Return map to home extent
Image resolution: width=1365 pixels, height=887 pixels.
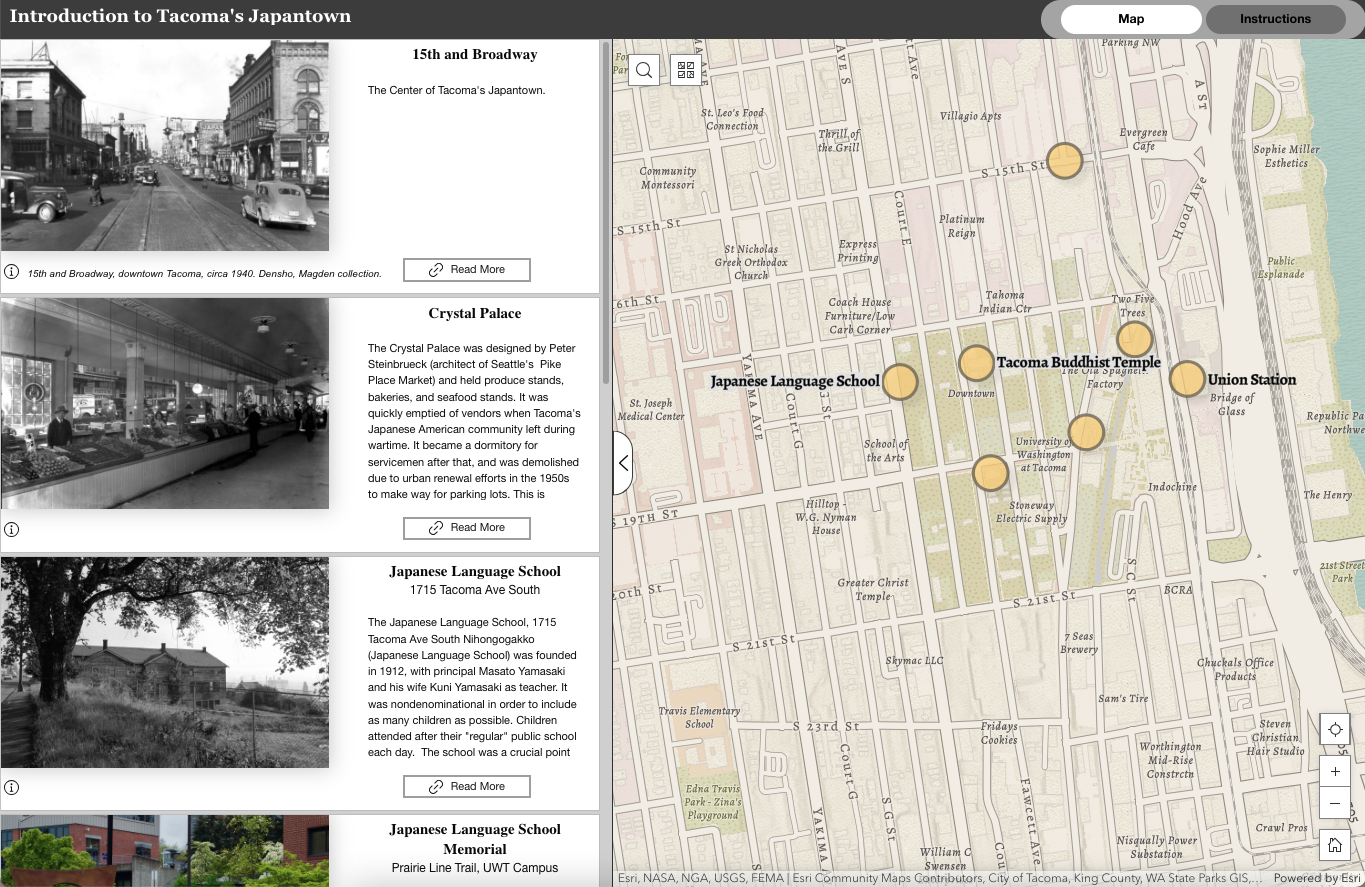coord(1335,845)
